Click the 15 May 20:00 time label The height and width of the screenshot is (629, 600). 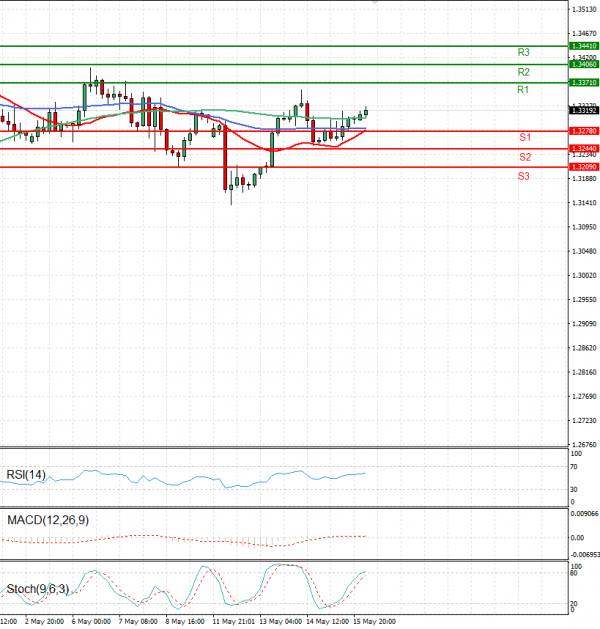point(375,621)
